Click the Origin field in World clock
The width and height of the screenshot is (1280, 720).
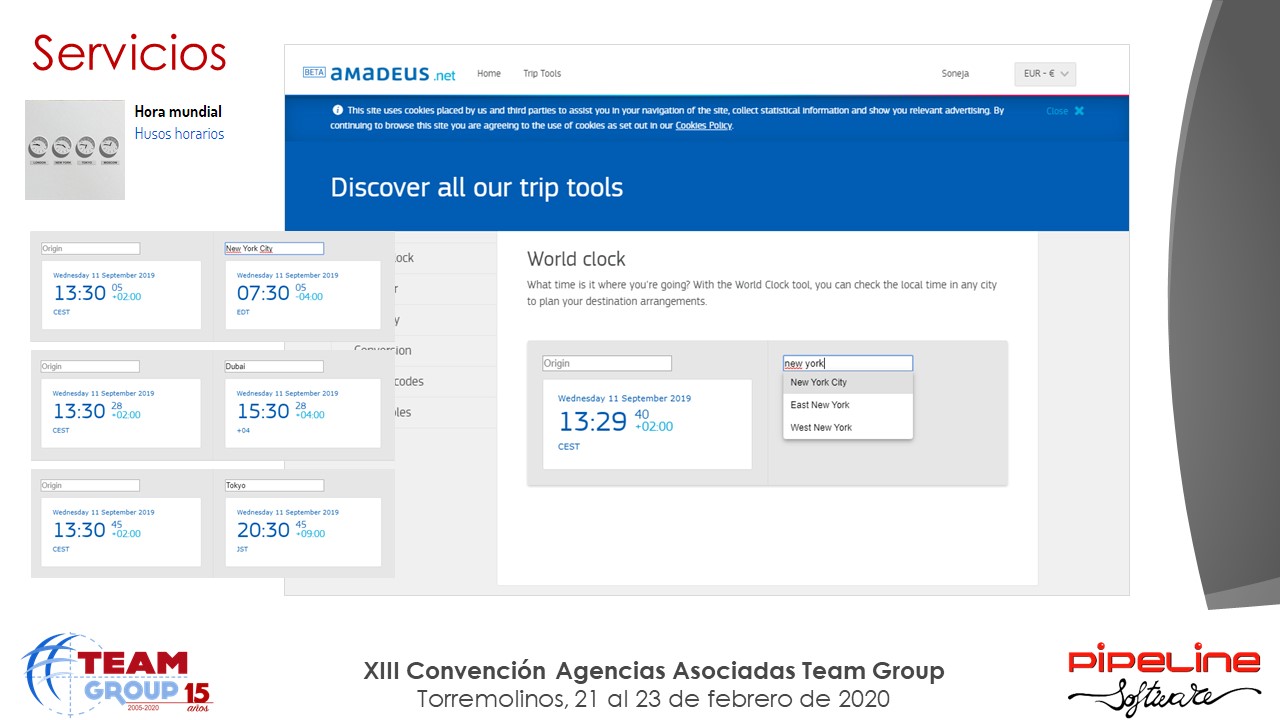pos(607,363)
